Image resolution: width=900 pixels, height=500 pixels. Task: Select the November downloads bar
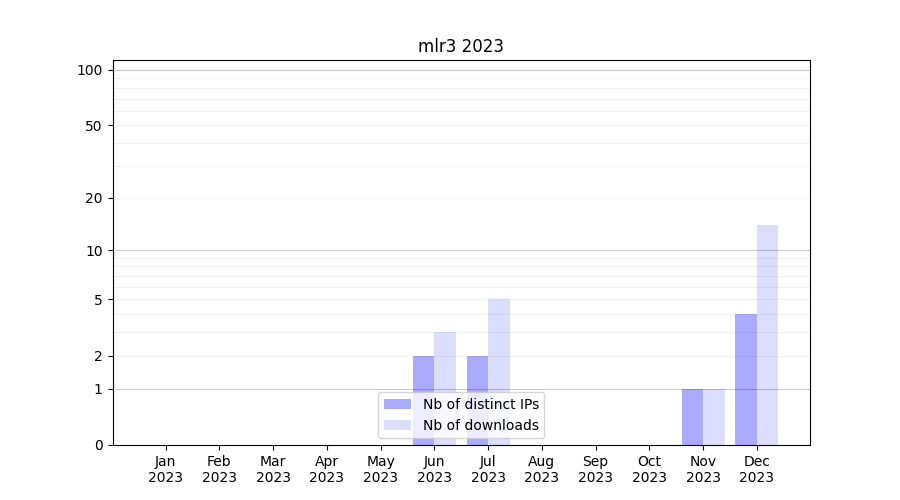click(x=714, y=417)
